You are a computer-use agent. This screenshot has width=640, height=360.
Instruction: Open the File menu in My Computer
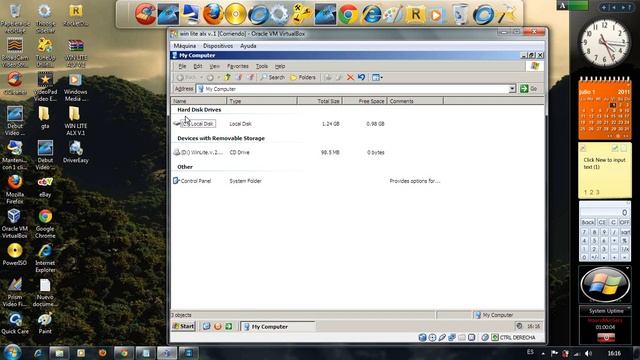point(182,66)
